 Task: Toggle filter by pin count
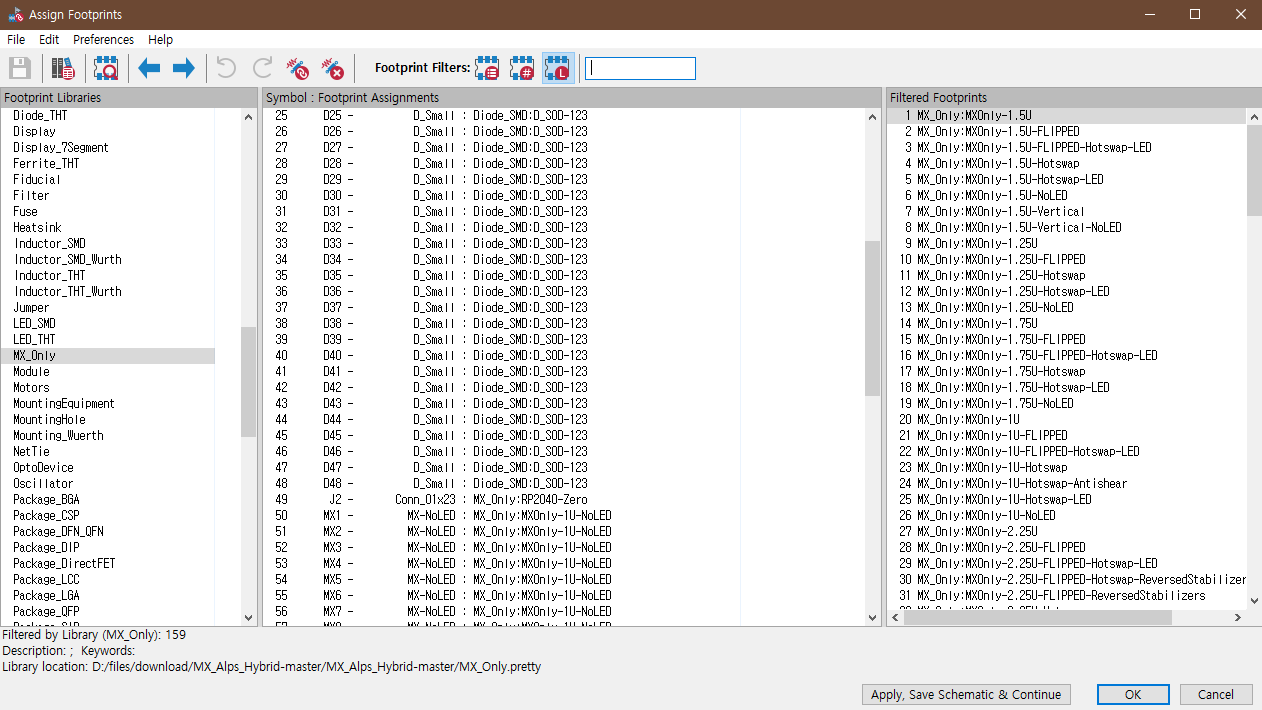pyautogui.click(x=523, y=69)
